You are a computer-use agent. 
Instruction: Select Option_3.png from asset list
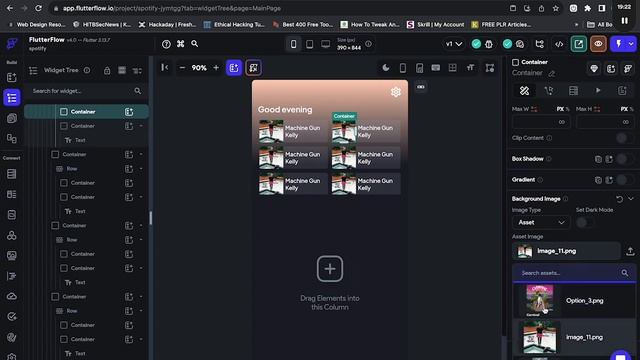(574, 300)
